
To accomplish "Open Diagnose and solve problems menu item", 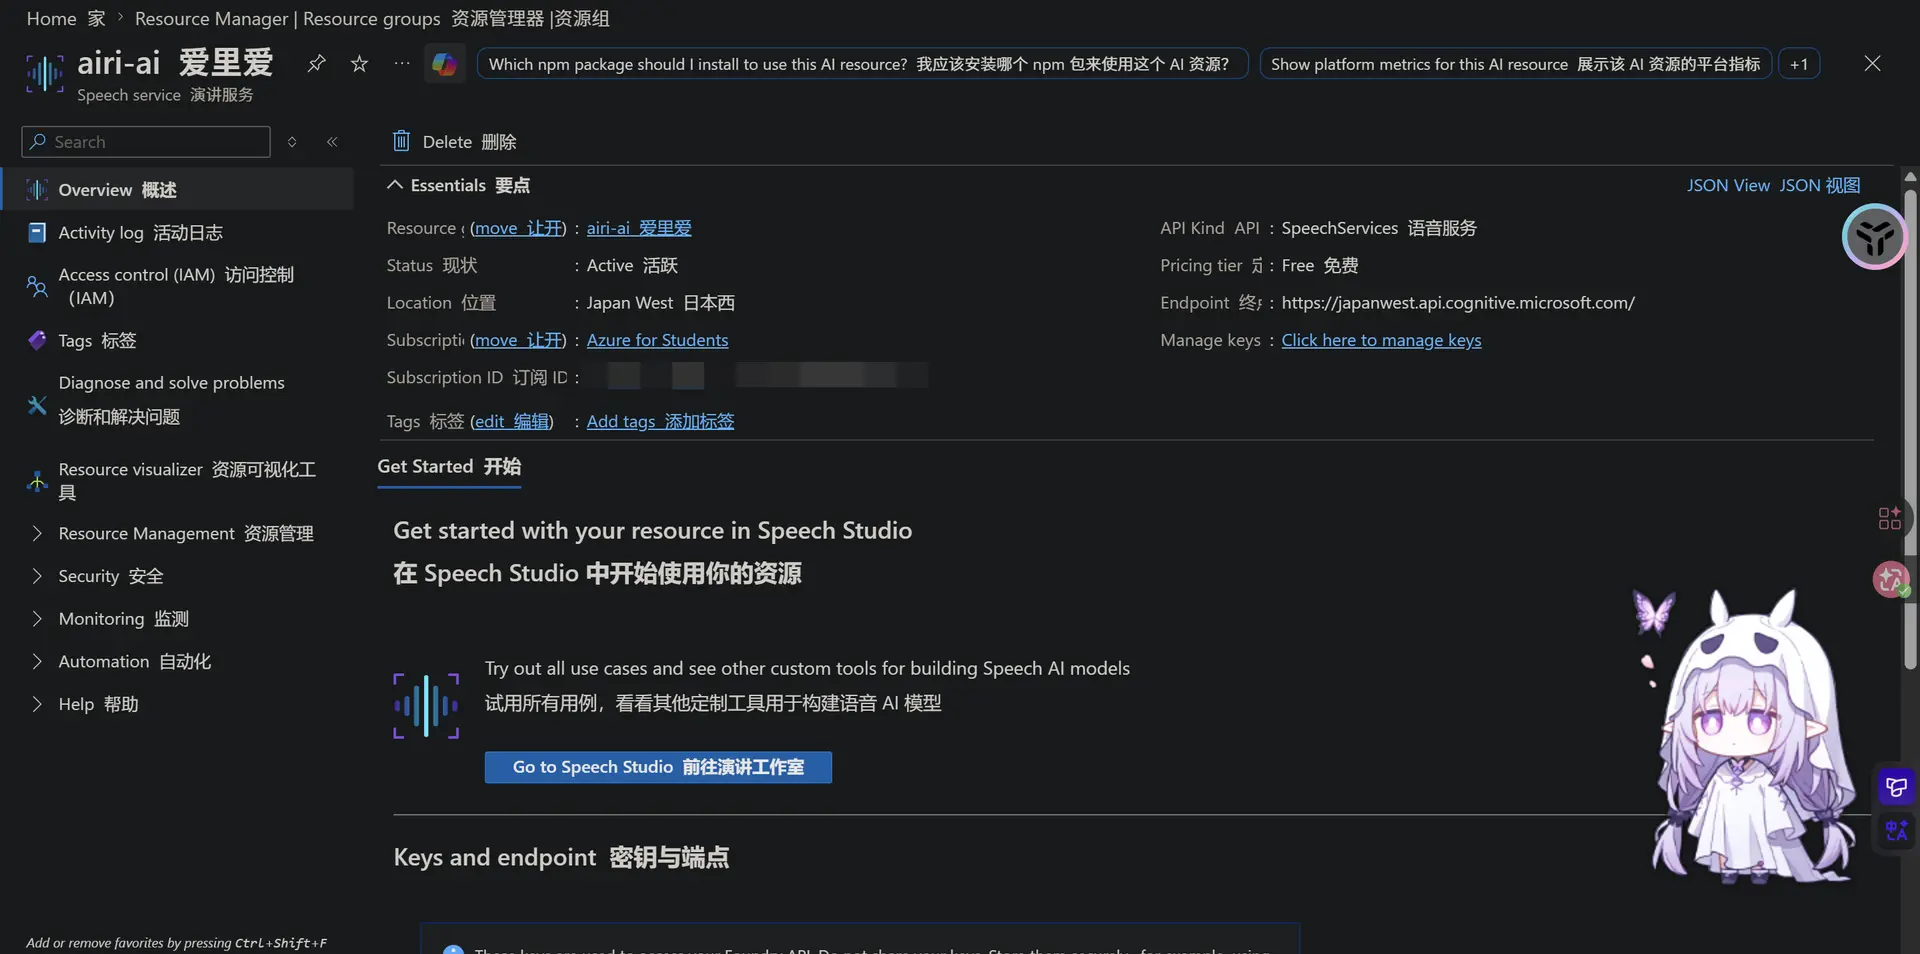I will tap(178, 400).
